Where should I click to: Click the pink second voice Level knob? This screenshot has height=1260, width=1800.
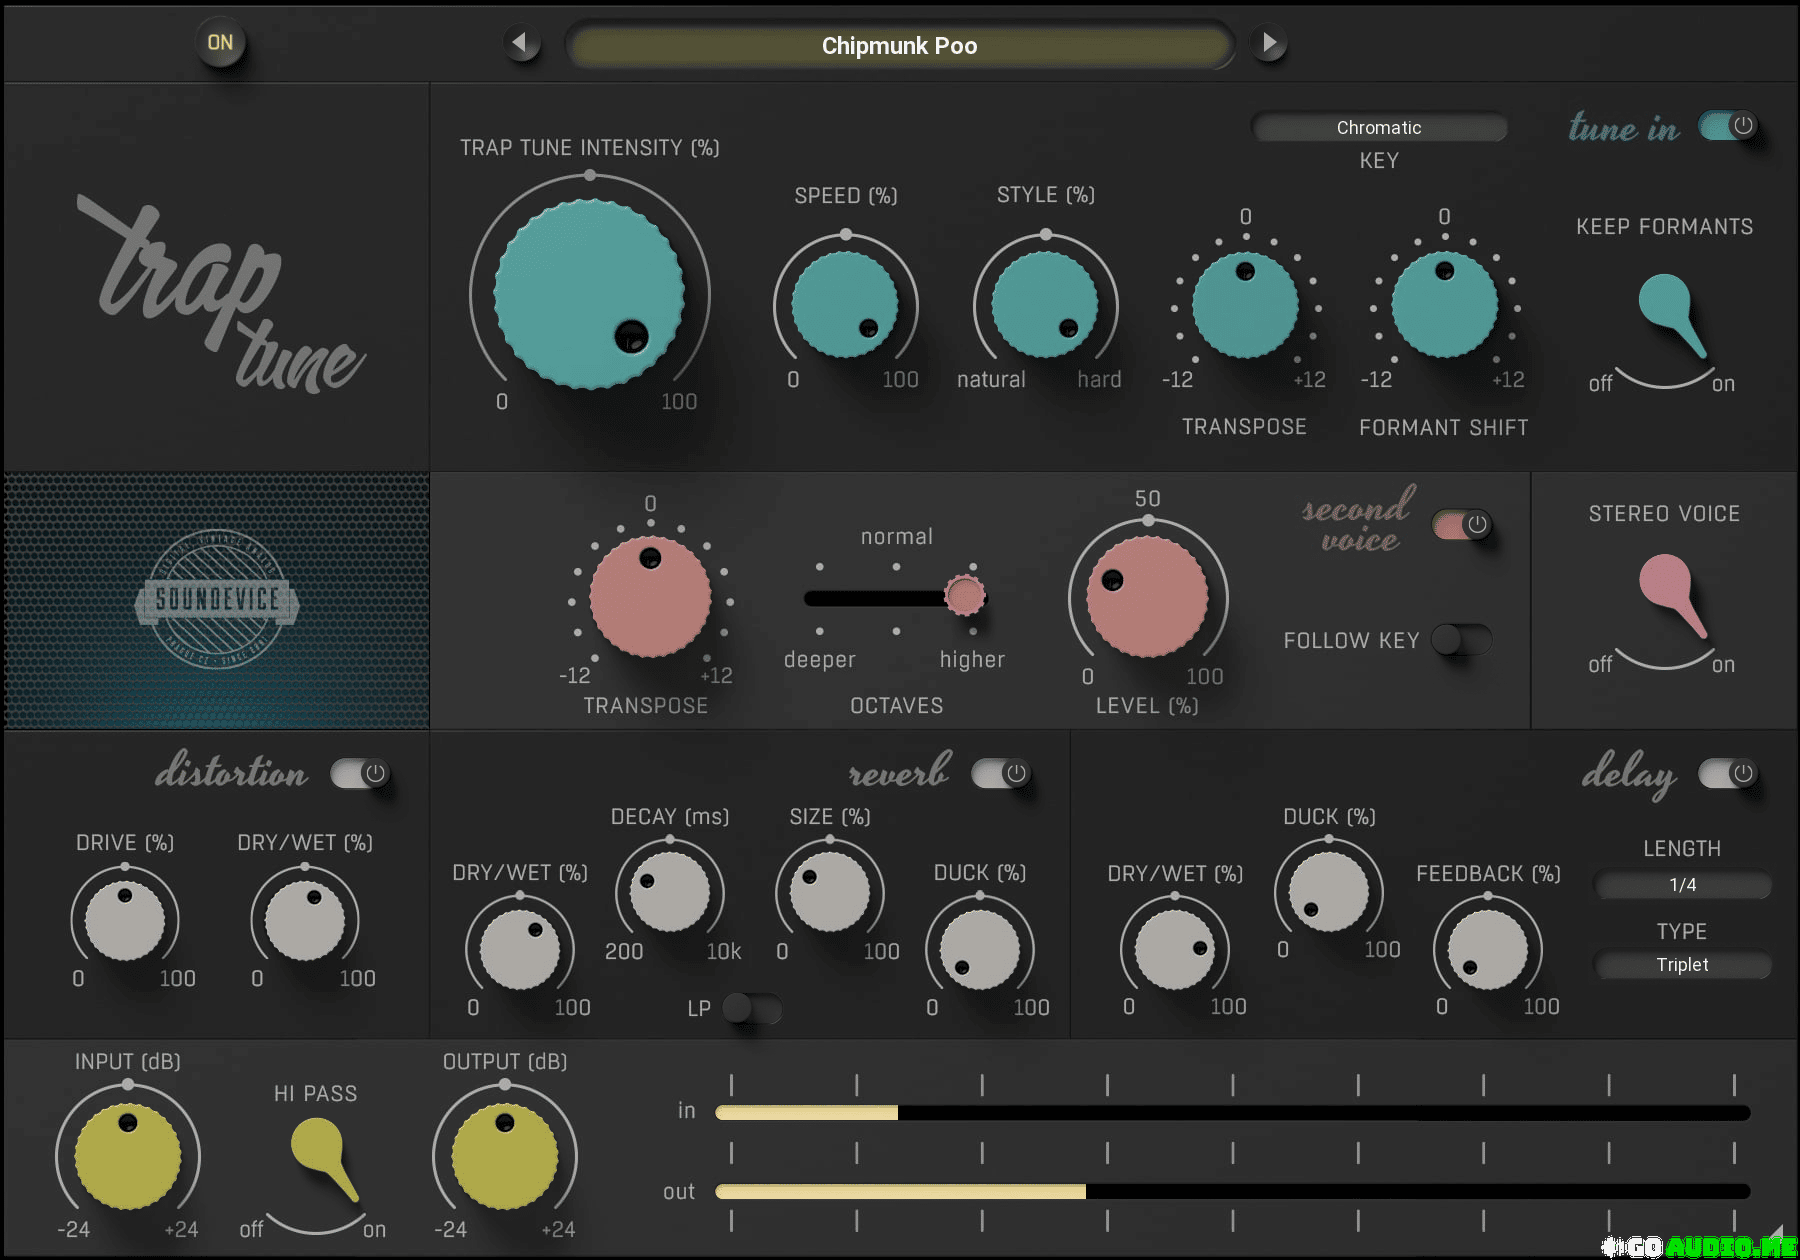[1147, 597]
